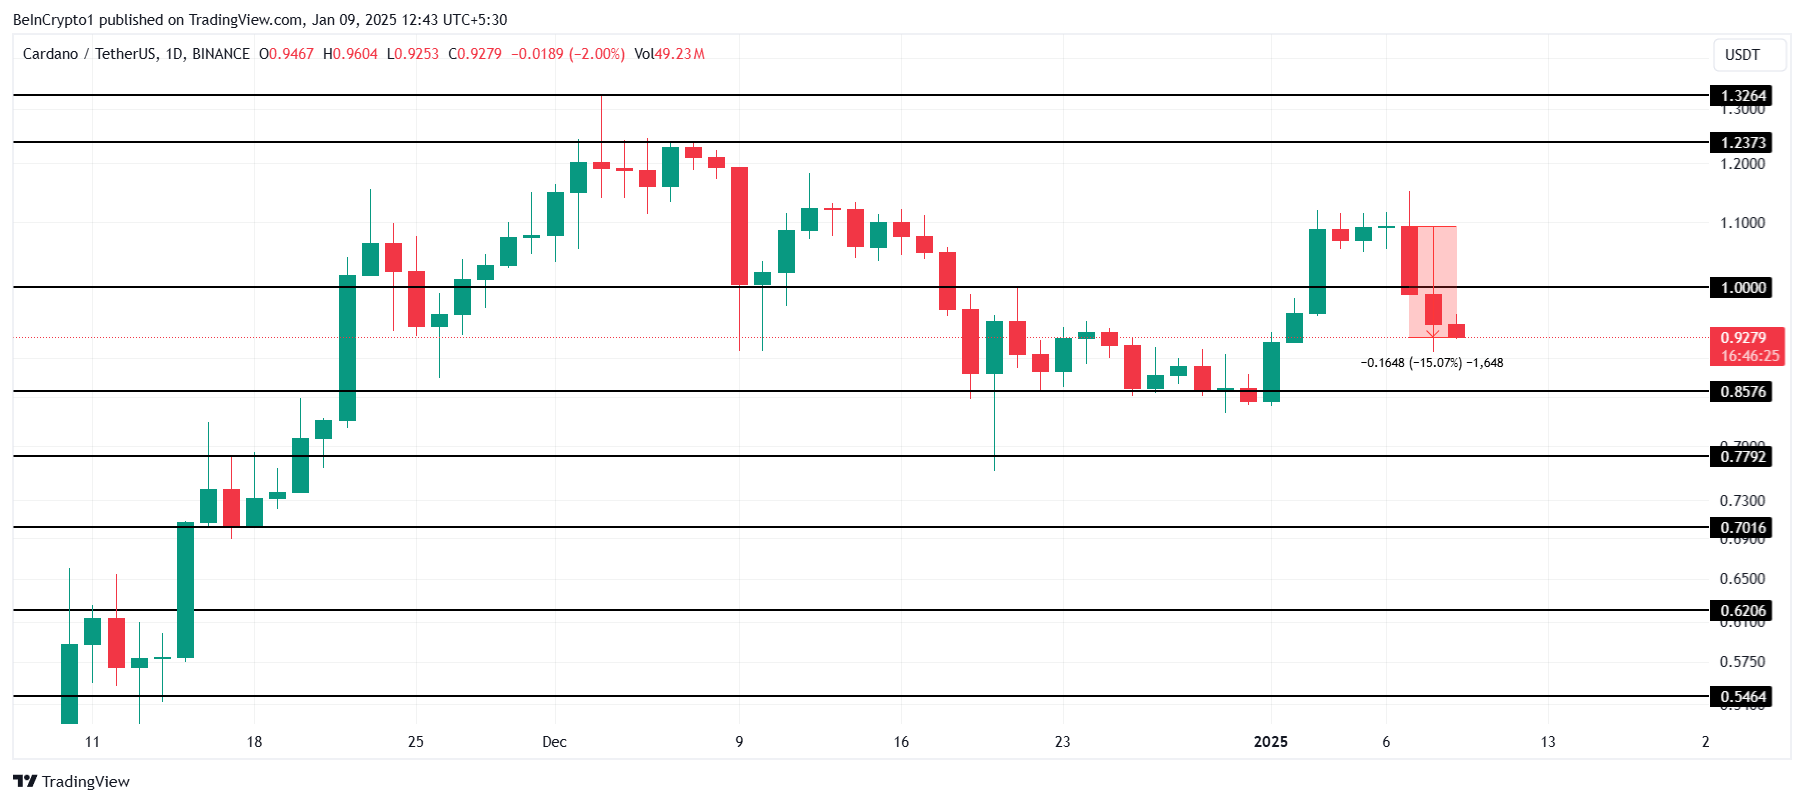Select the tall red candle on December 9
1804x803 pixels.
tap(739, 226)
